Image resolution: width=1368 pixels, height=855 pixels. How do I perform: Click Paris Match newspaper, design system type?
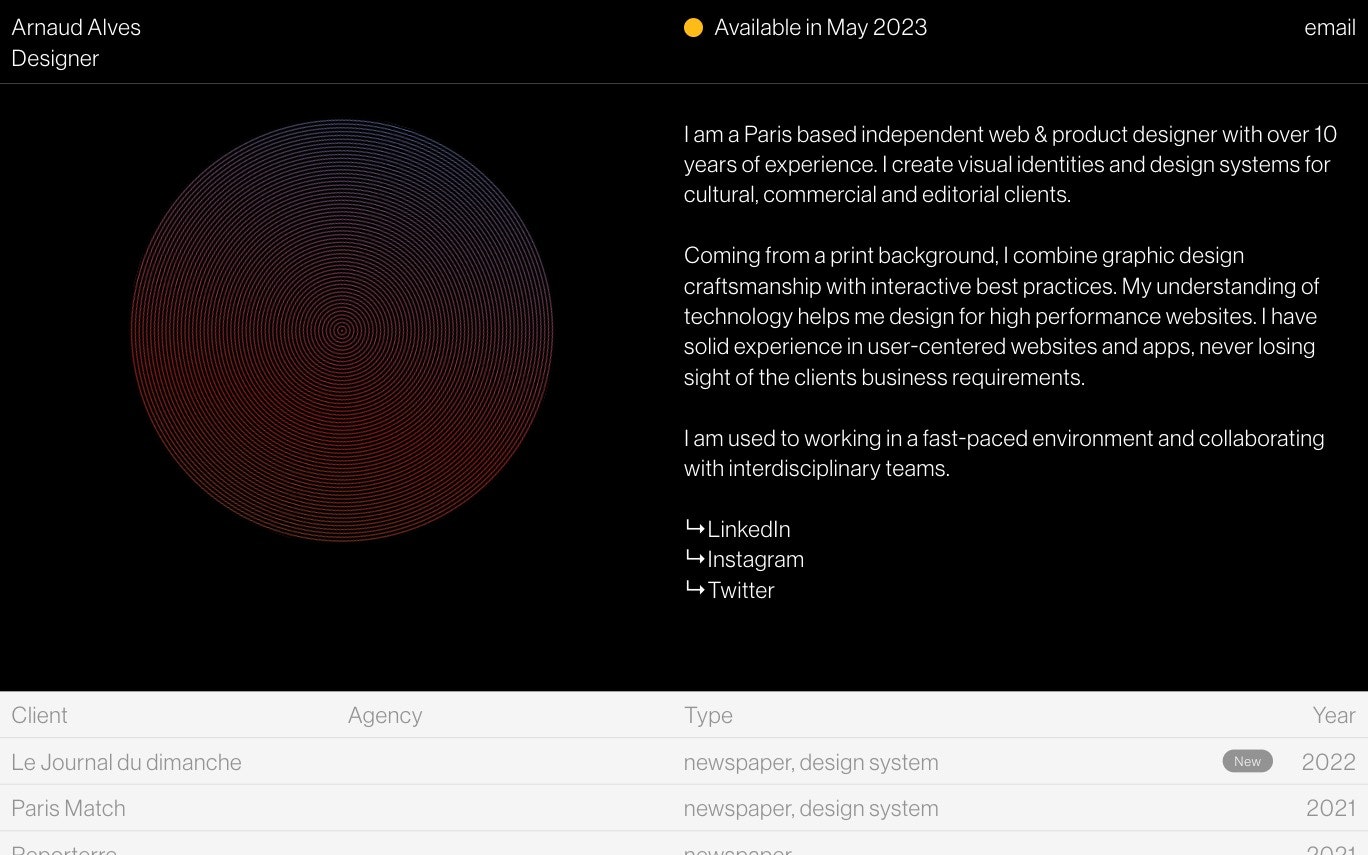[811, 808]
